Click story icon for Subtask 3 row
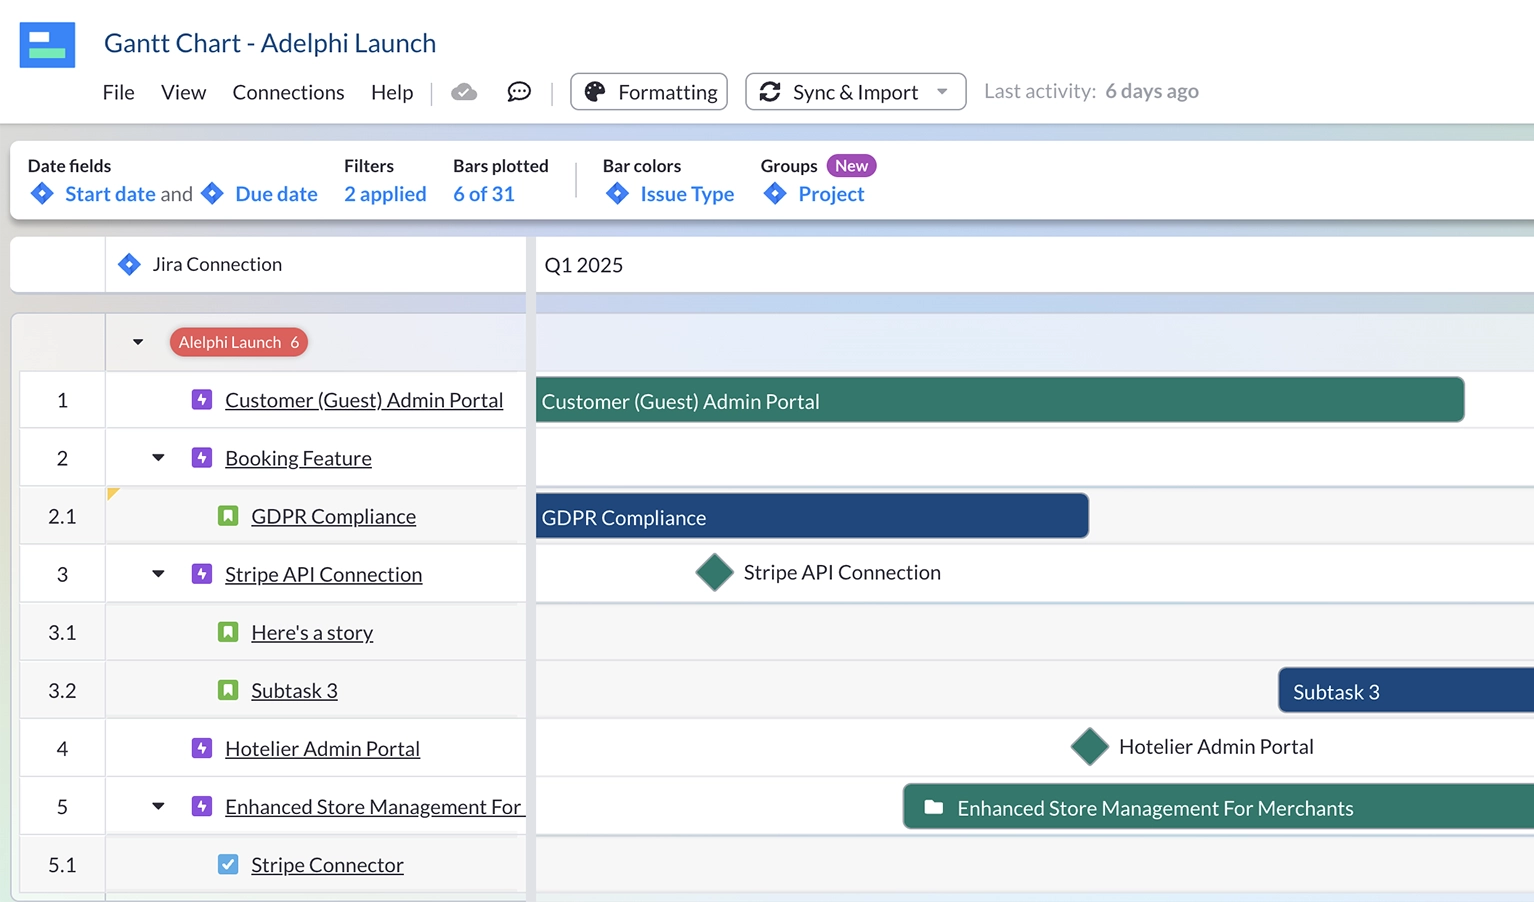1534x902 pixels. (228, 689)
